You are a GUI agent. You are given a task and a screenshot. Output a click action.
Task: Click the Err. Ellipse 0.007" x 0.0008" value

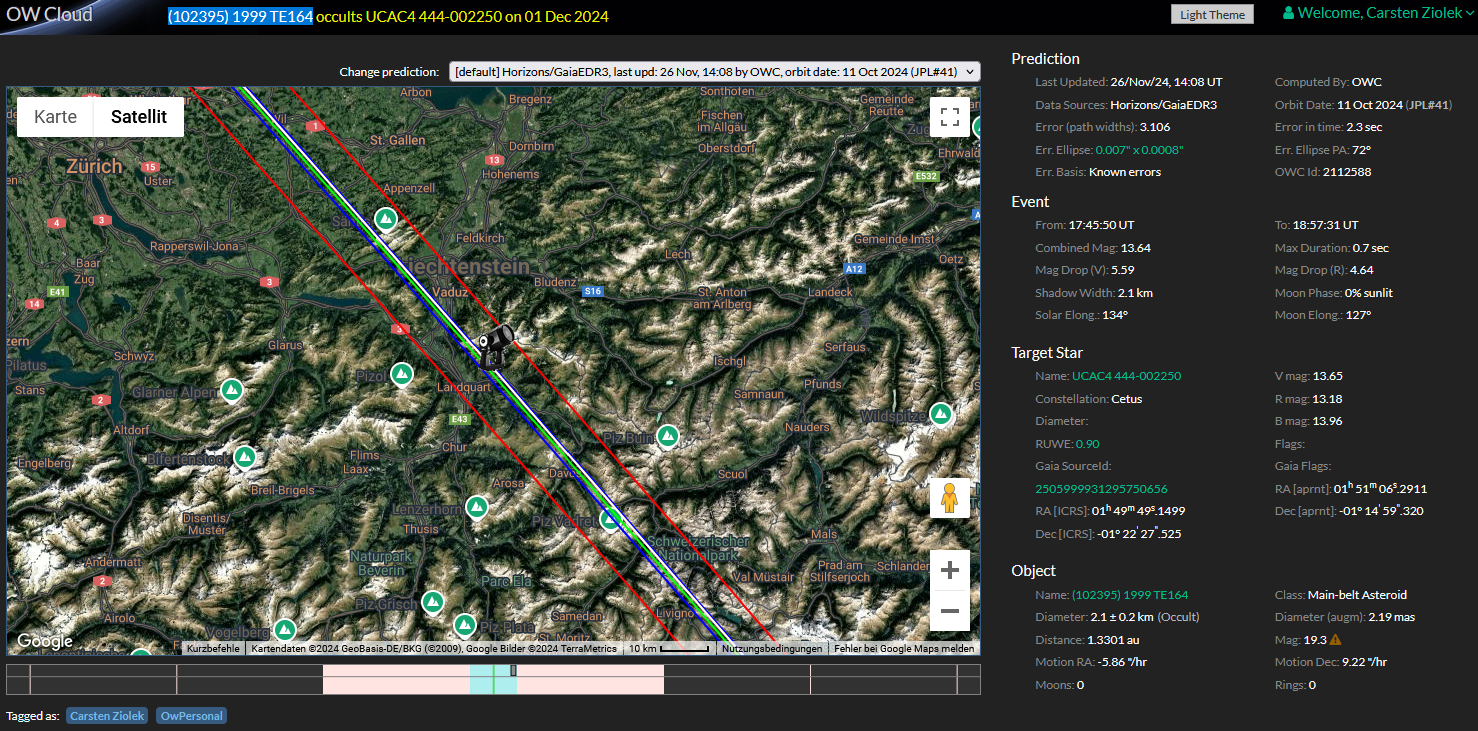click(x=1139, y=150)
